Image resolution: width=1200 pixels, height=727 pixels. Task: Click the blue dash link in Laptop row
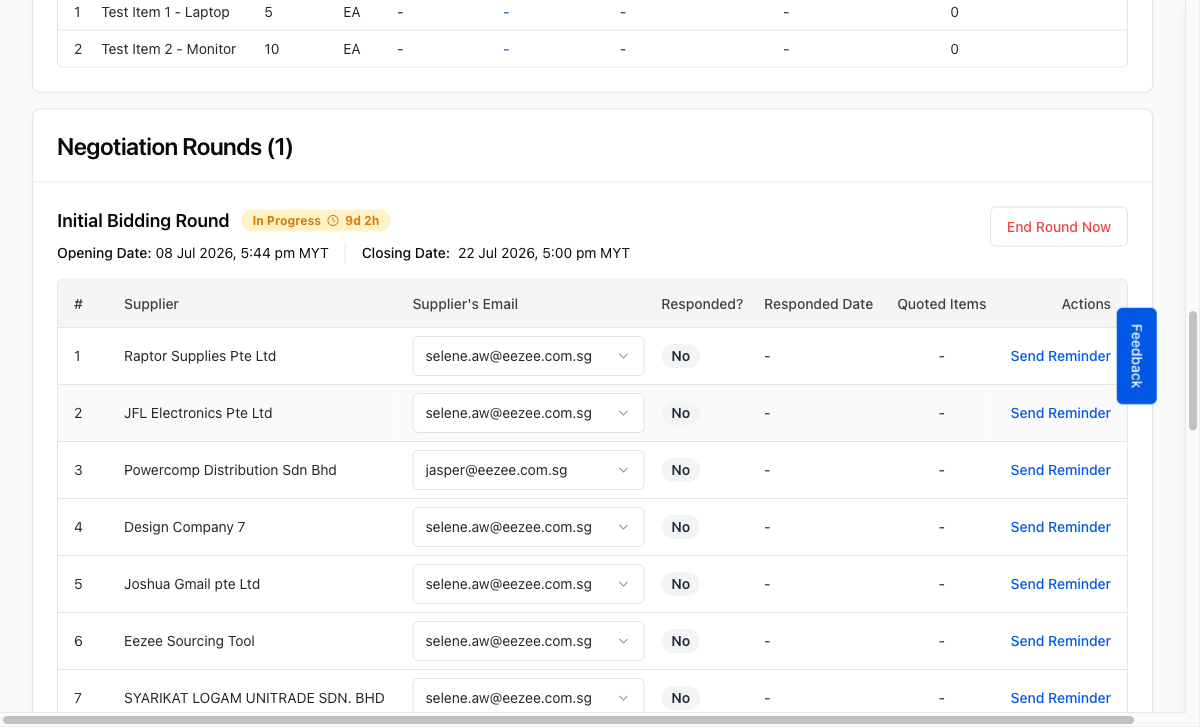coord(506,12)
